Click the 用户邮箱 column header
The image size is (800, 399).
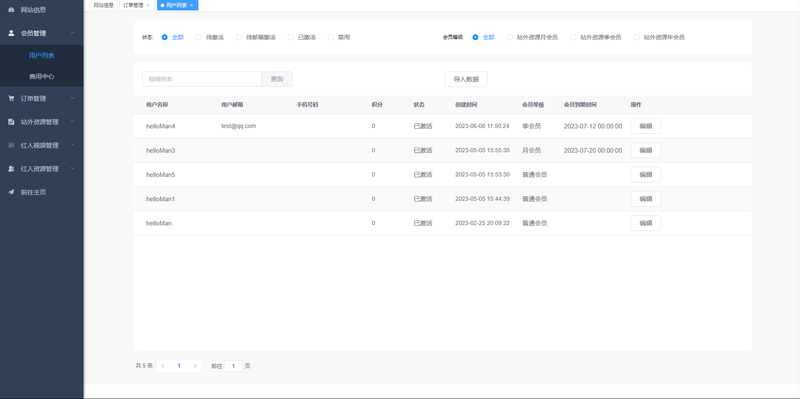point(232,105)
